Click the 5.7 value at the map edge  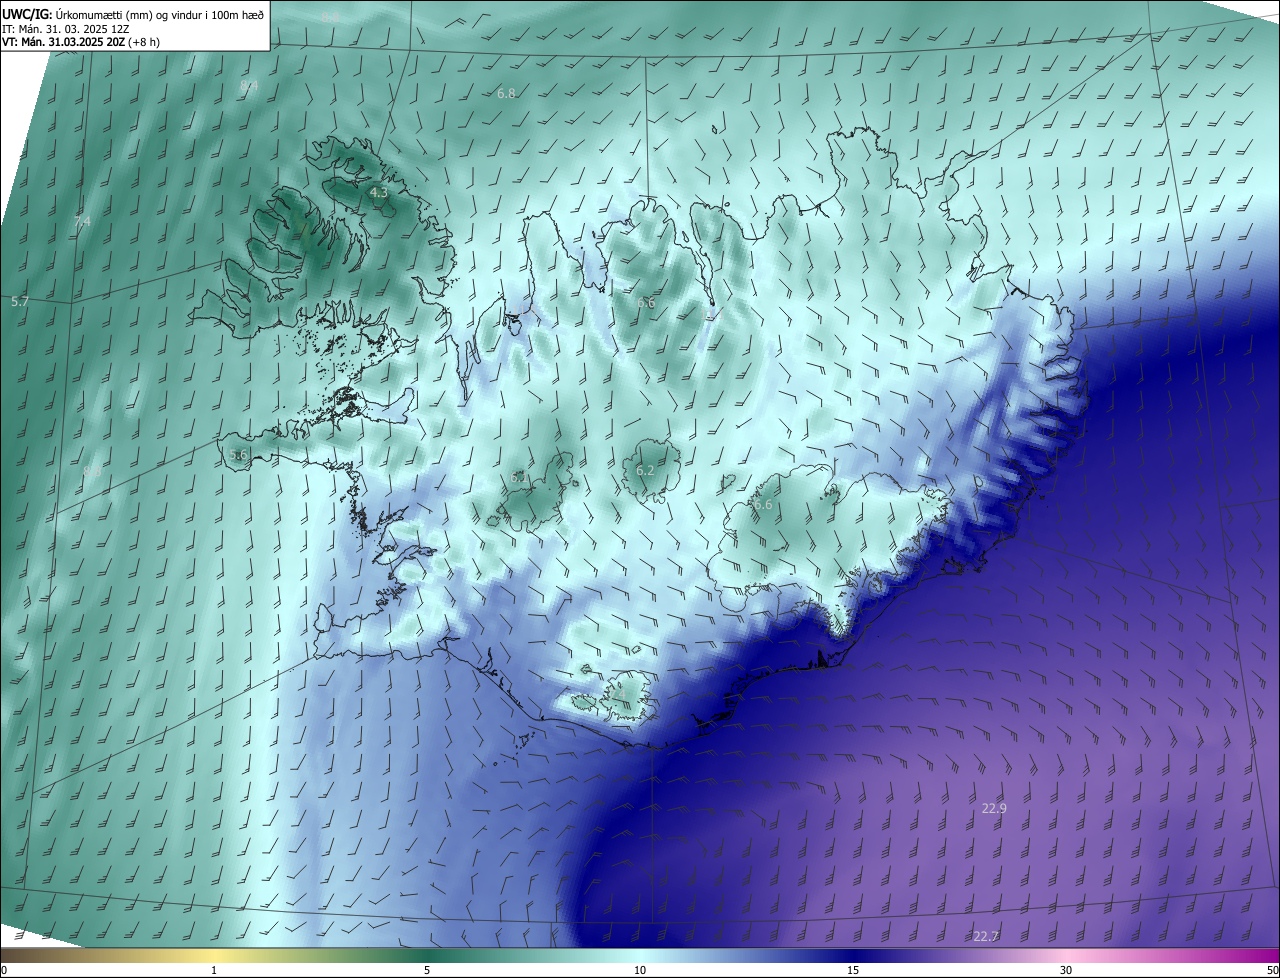point(19,301)
